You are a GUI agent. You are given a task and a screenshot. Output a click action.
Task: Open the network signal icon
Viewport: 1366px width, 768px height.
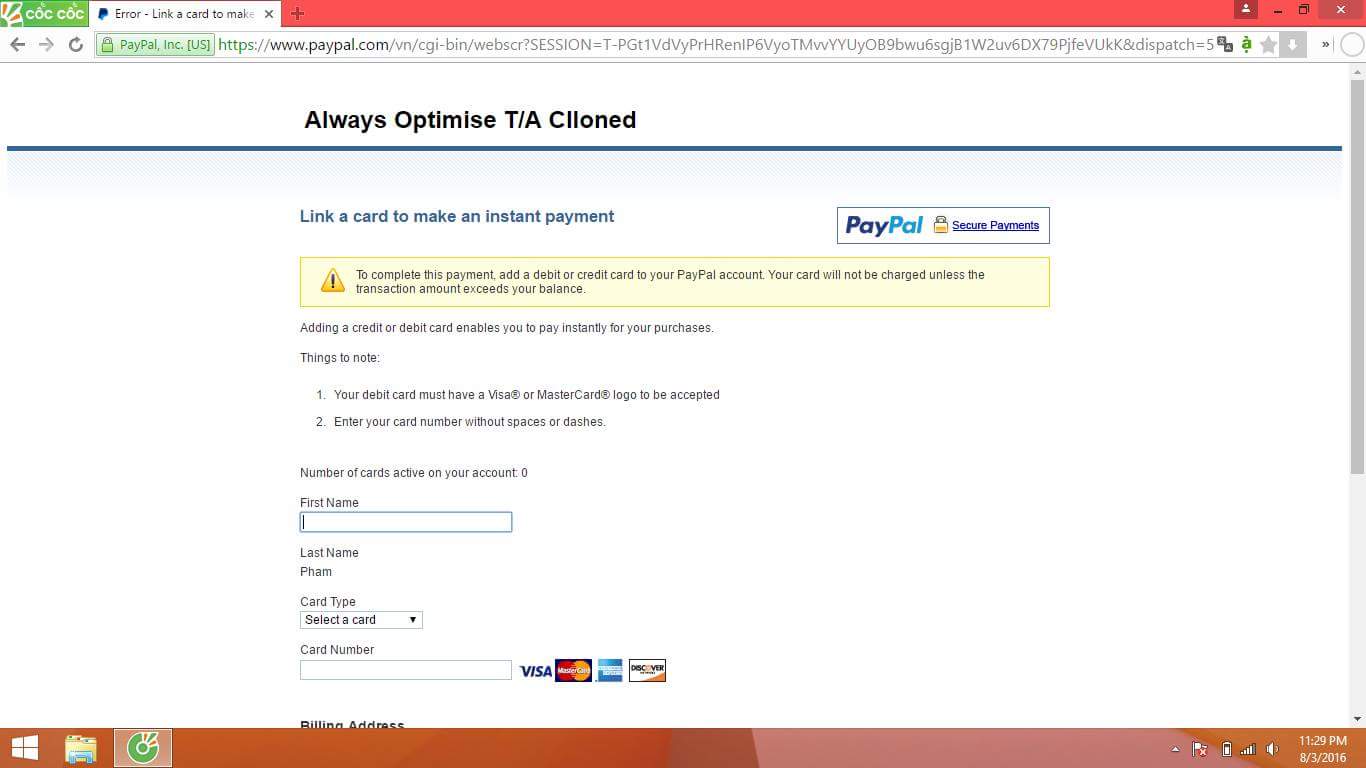click(x=1248, y=749)
